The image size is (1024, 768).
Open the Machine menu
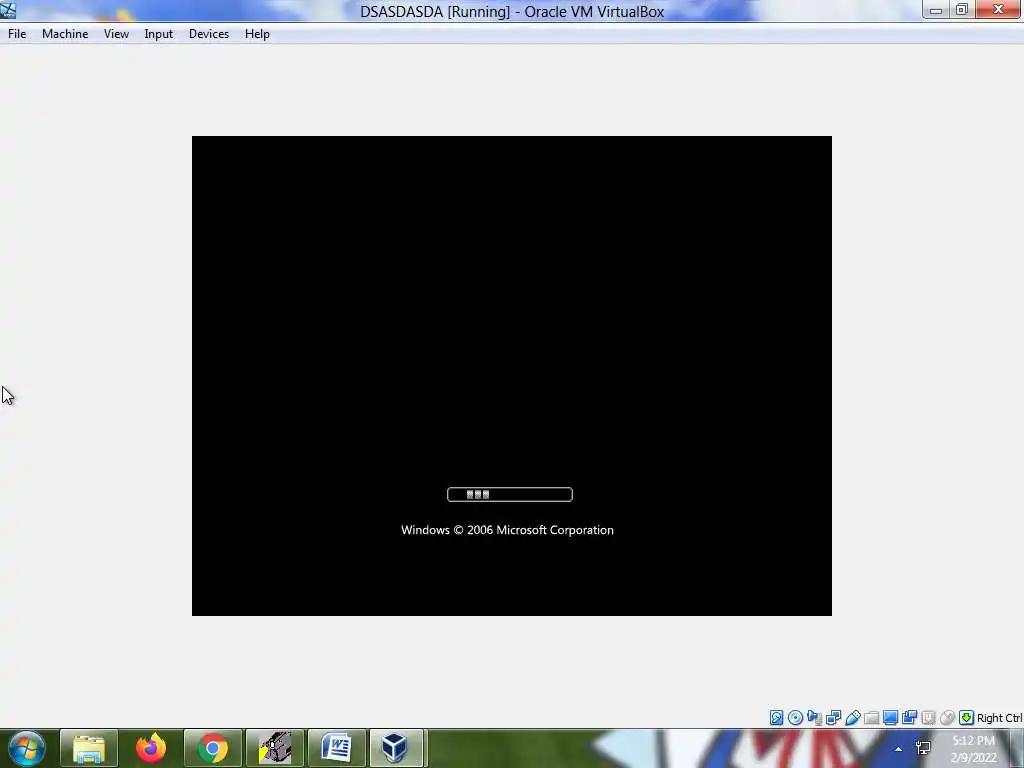(65, 34)
